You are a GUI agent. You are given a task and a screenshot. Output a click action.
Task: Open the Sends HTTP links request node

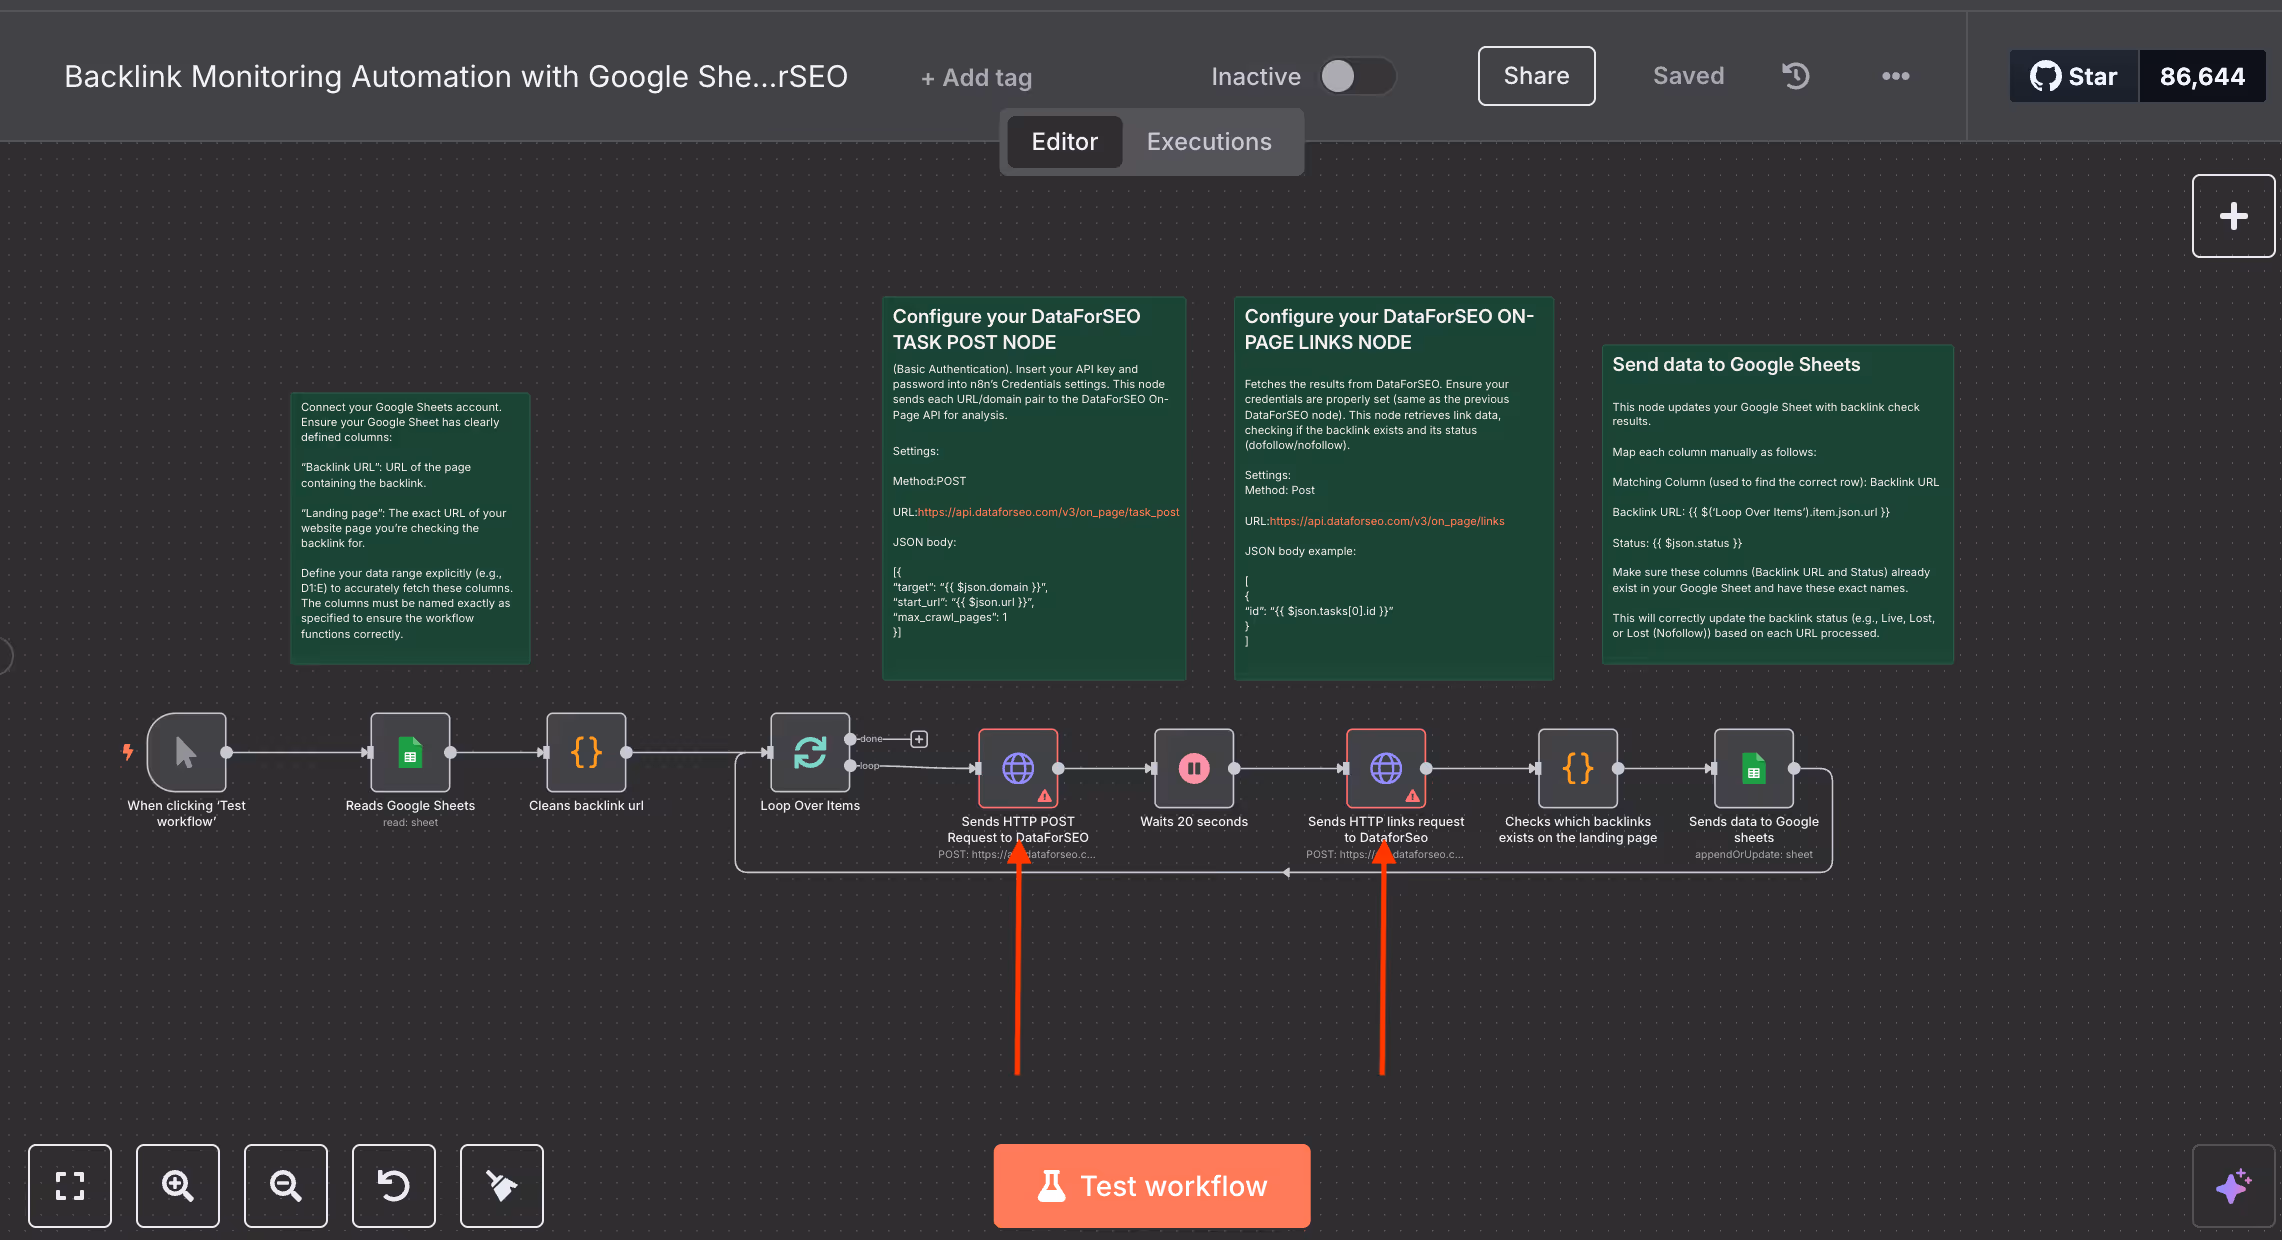click(x=1386, y=768)
